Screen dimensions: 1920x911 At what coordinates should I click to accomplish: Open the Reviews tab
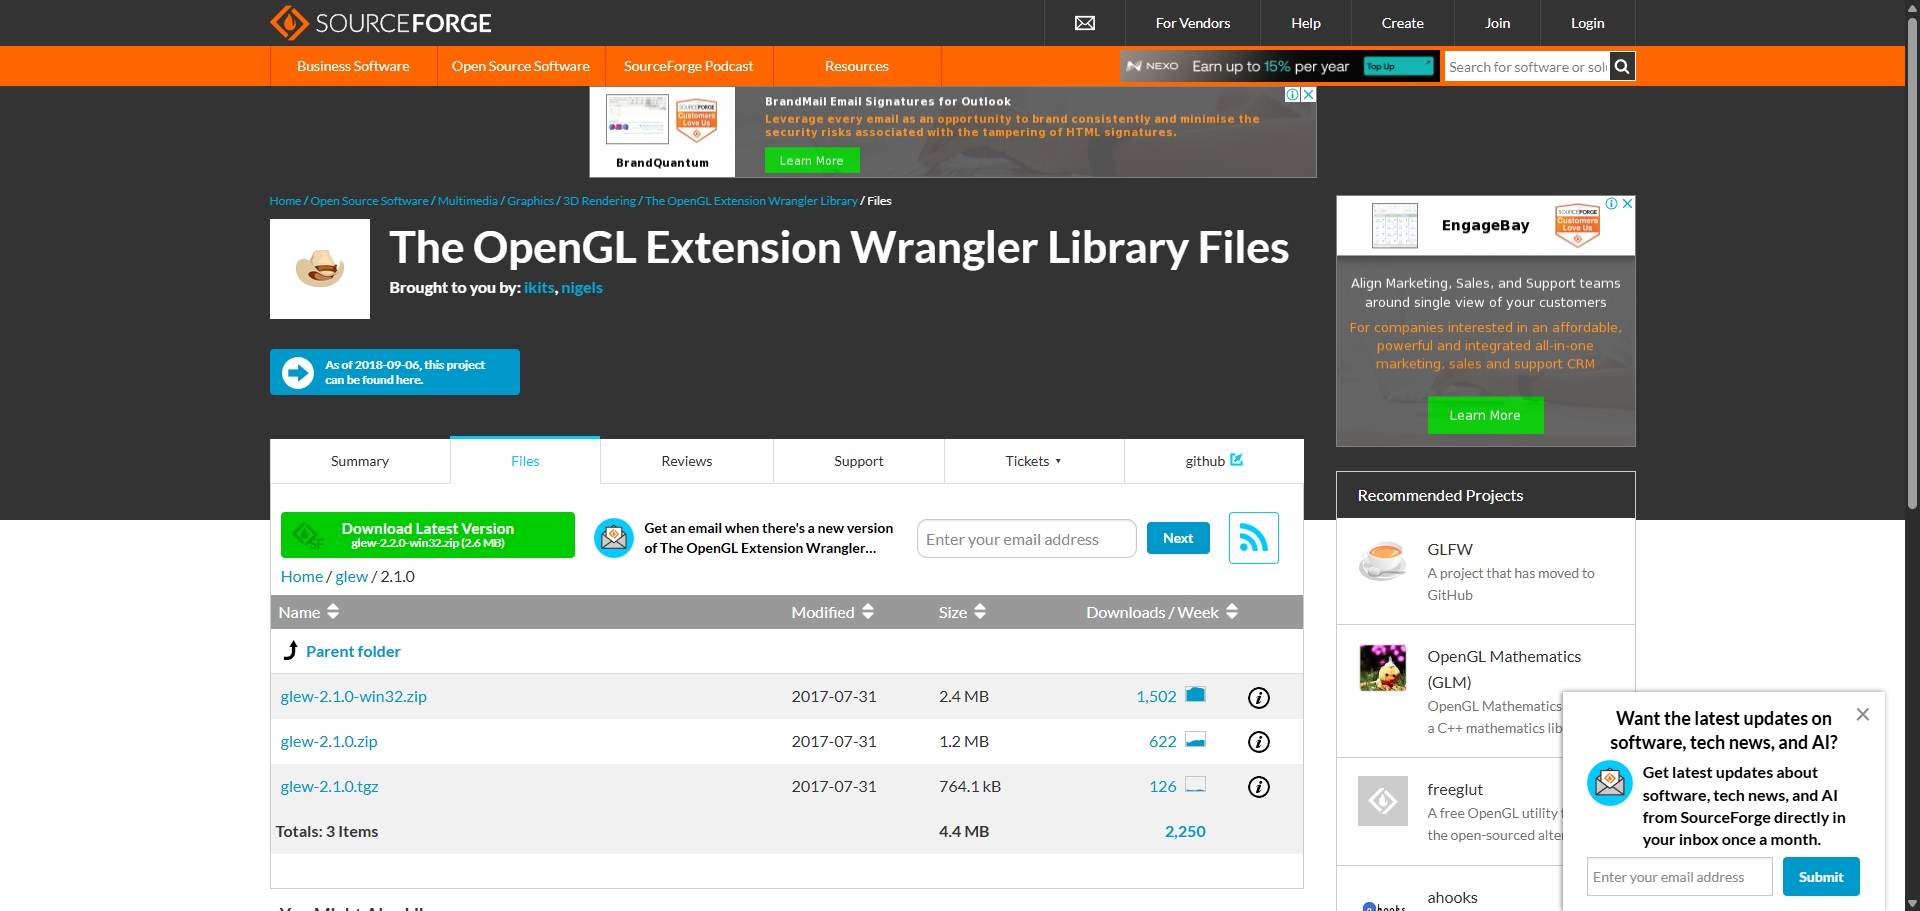coord(687,461)
